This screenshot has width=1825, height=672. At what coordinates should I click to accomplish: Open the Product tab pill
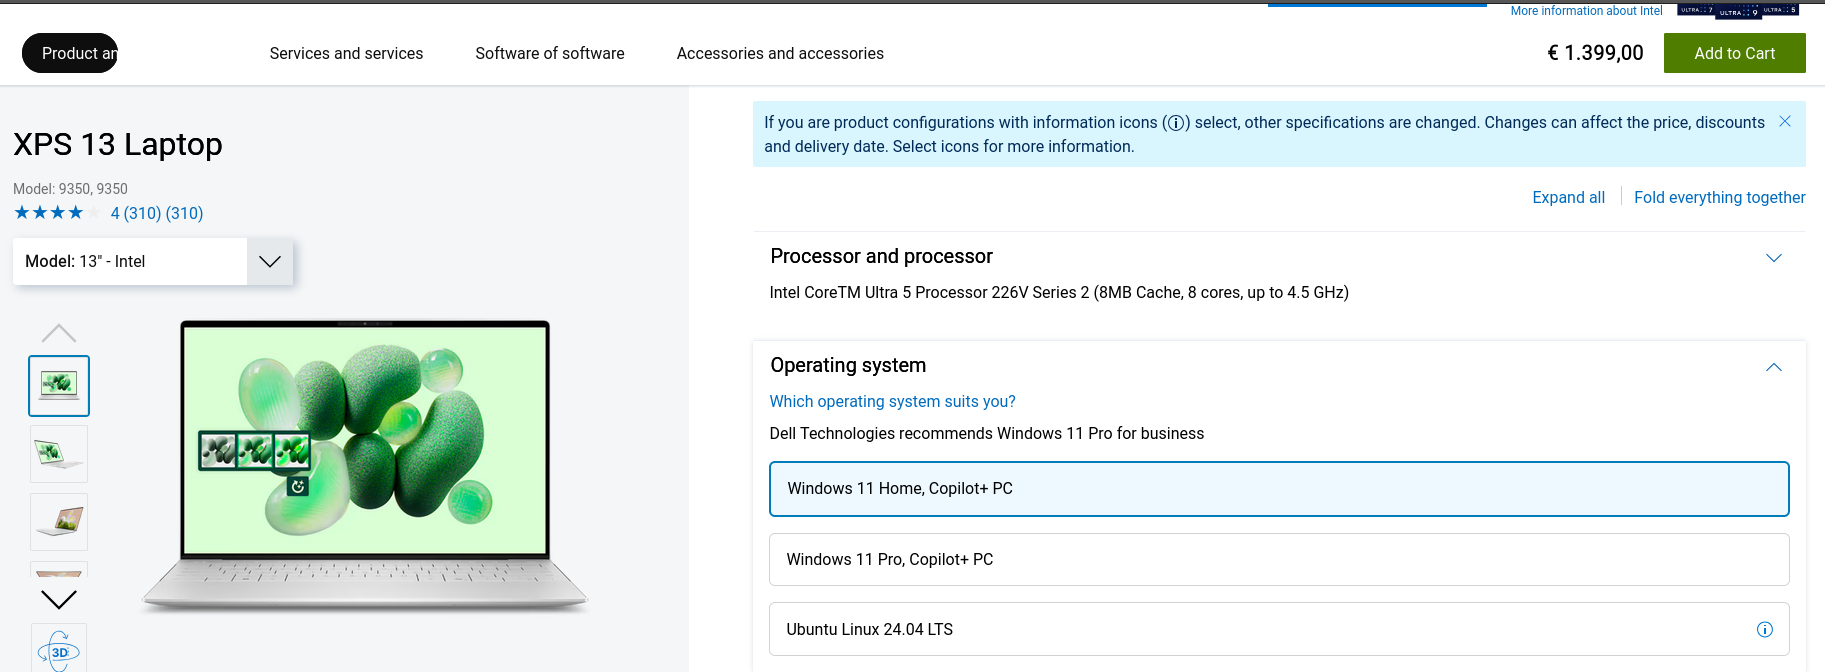click(x=70, y=53)
